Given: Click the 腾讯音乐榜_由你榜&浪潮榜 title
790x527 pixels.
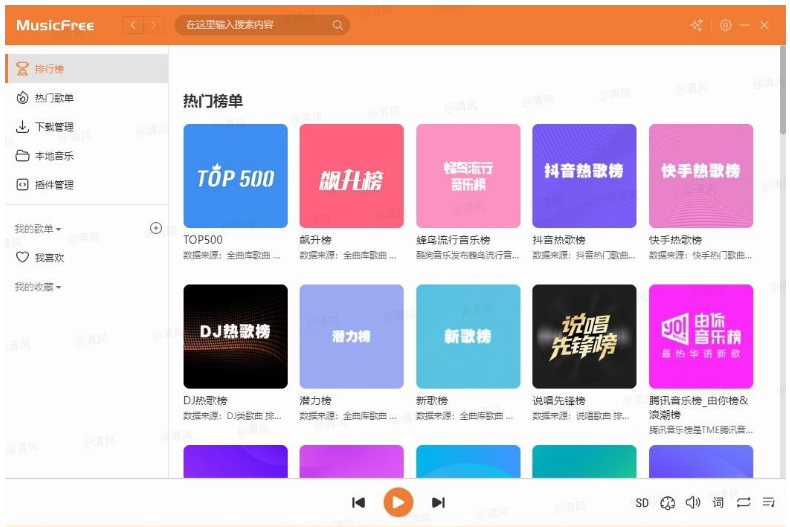Looking at the screenshot, I should pos(699,407).
